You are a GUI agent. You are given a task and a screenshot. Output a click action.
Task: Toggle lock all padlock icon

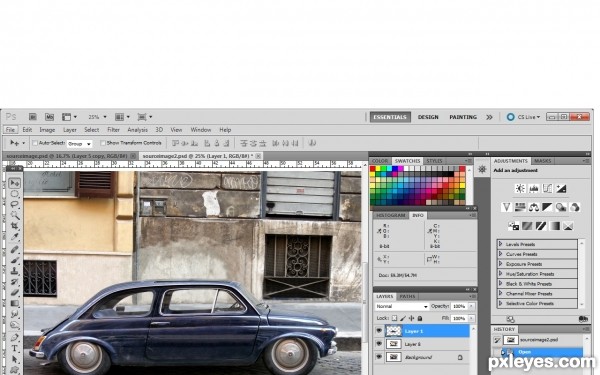click(x=420, y=318)
